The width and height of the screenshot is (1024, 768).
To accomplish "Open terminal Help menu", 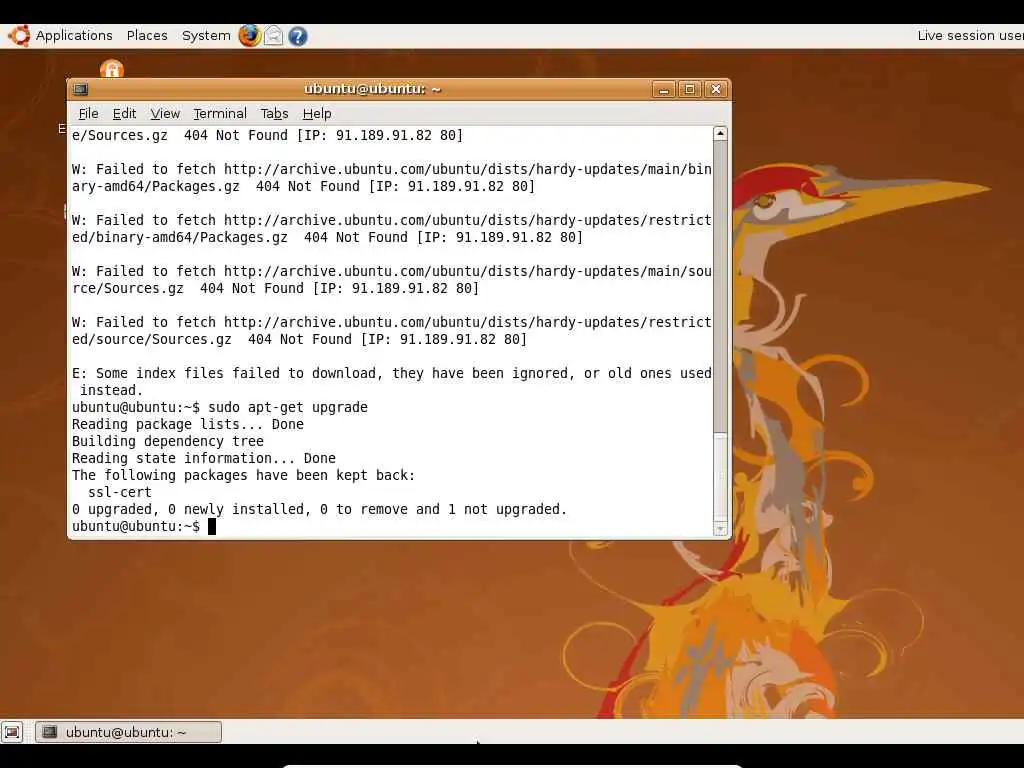I will click(317, 114).
